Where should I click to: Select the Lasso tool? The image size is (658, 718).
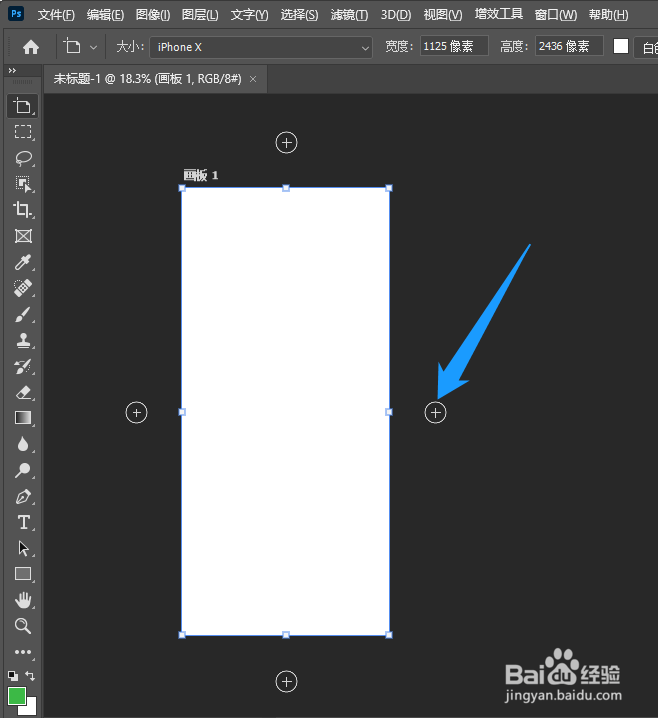pos(22,158)
